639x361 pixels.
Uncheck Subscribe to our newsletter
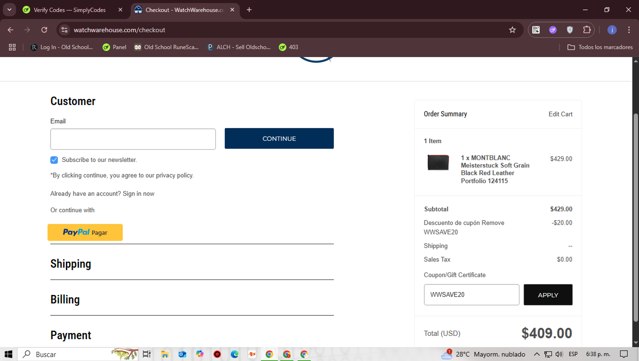54,160
